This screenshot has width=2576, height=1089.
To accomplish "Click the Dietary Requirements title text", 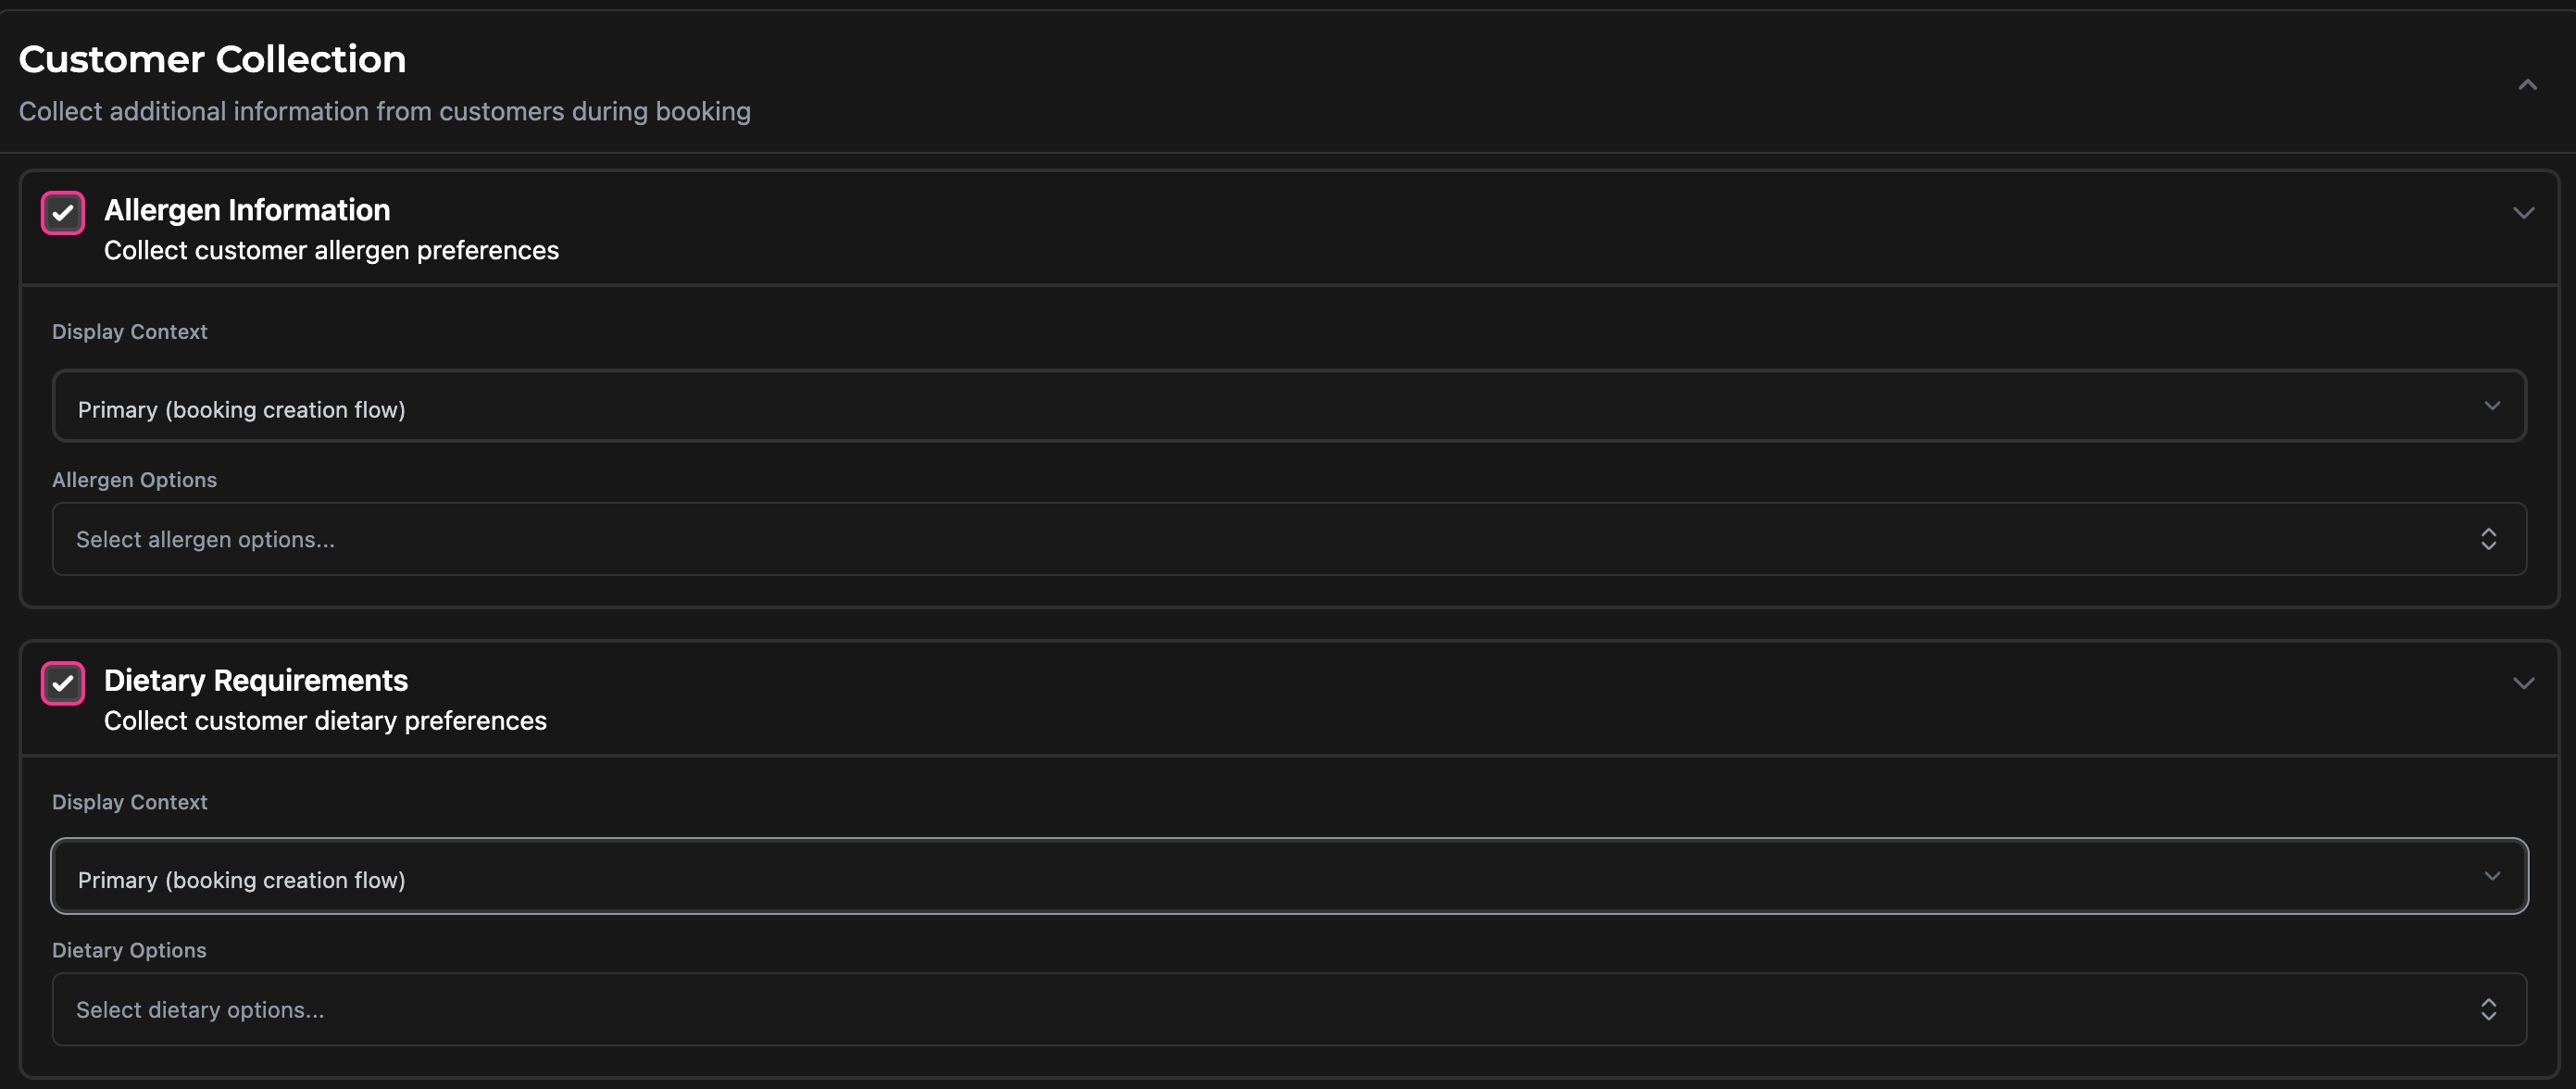I will [256, 681].
